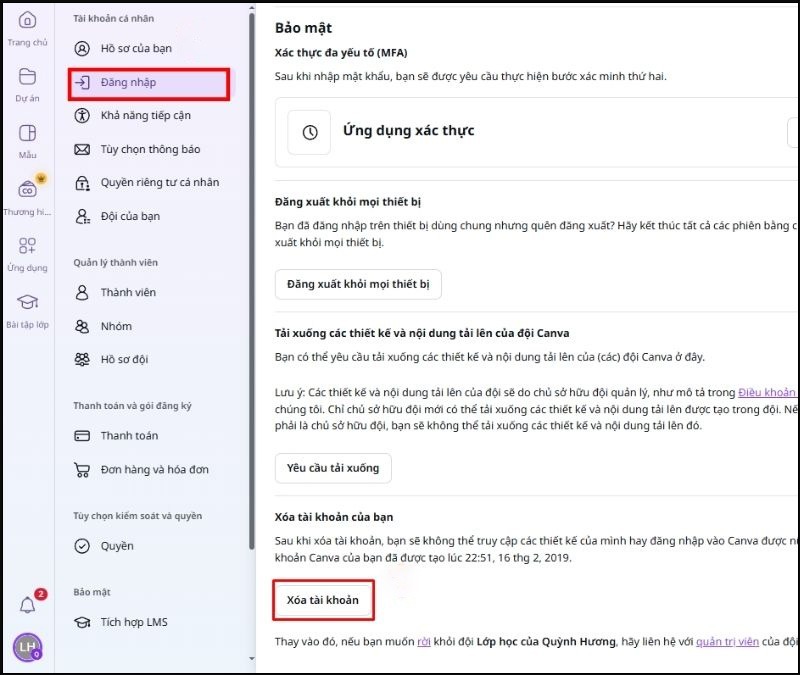Click envelope icon beside Tùy chọn thông báo
Screen dimensions: 800x675
click(82, 149)
